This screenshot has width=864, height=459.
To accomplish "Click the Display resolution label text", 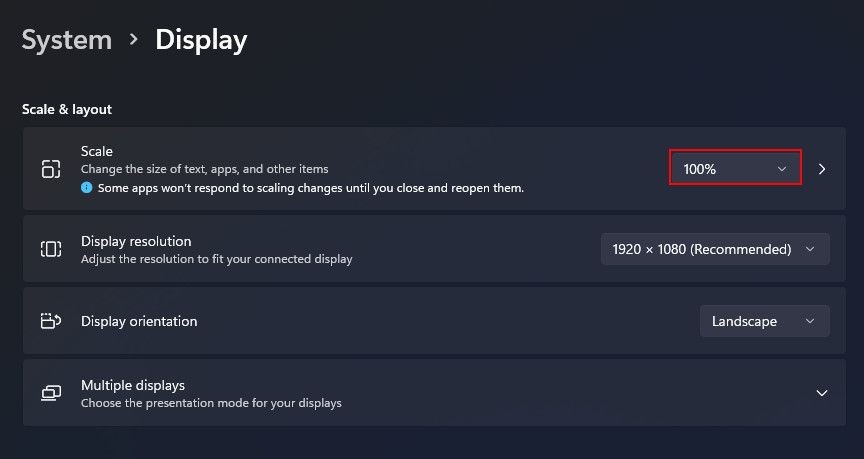I will click(x=136, y=241).
